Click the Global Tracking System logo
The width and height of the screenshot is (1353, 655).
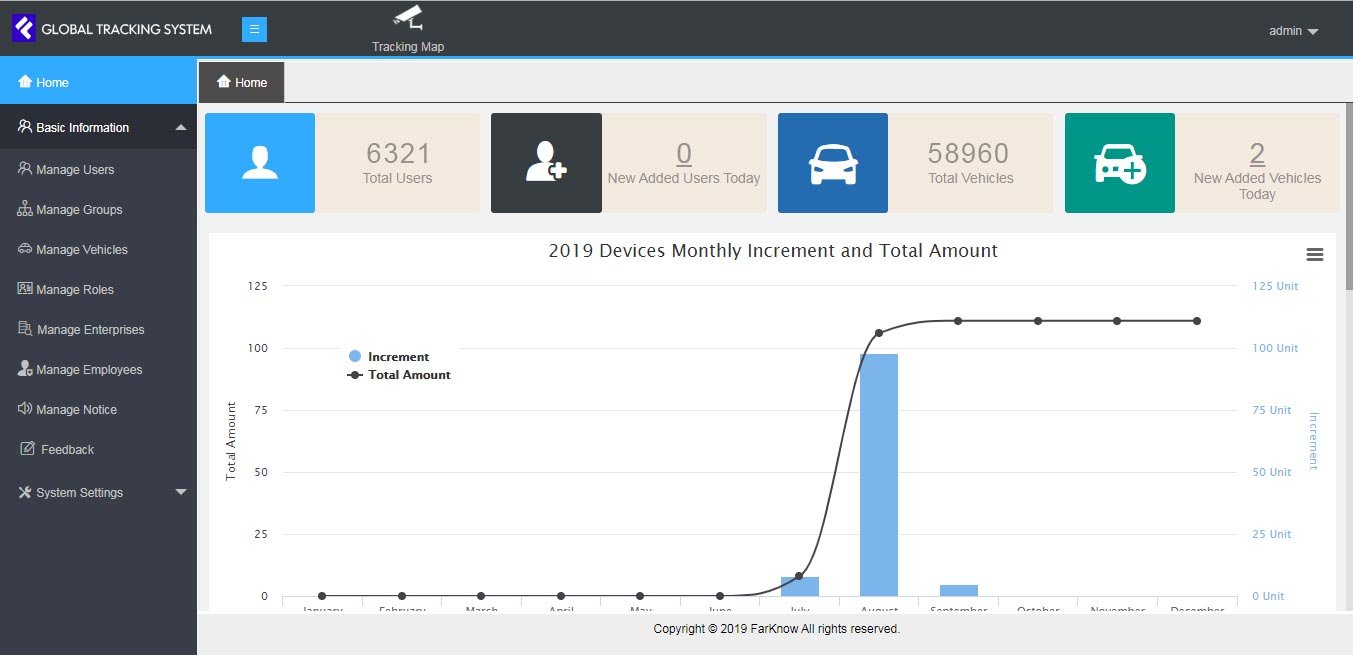coord(24,29)
